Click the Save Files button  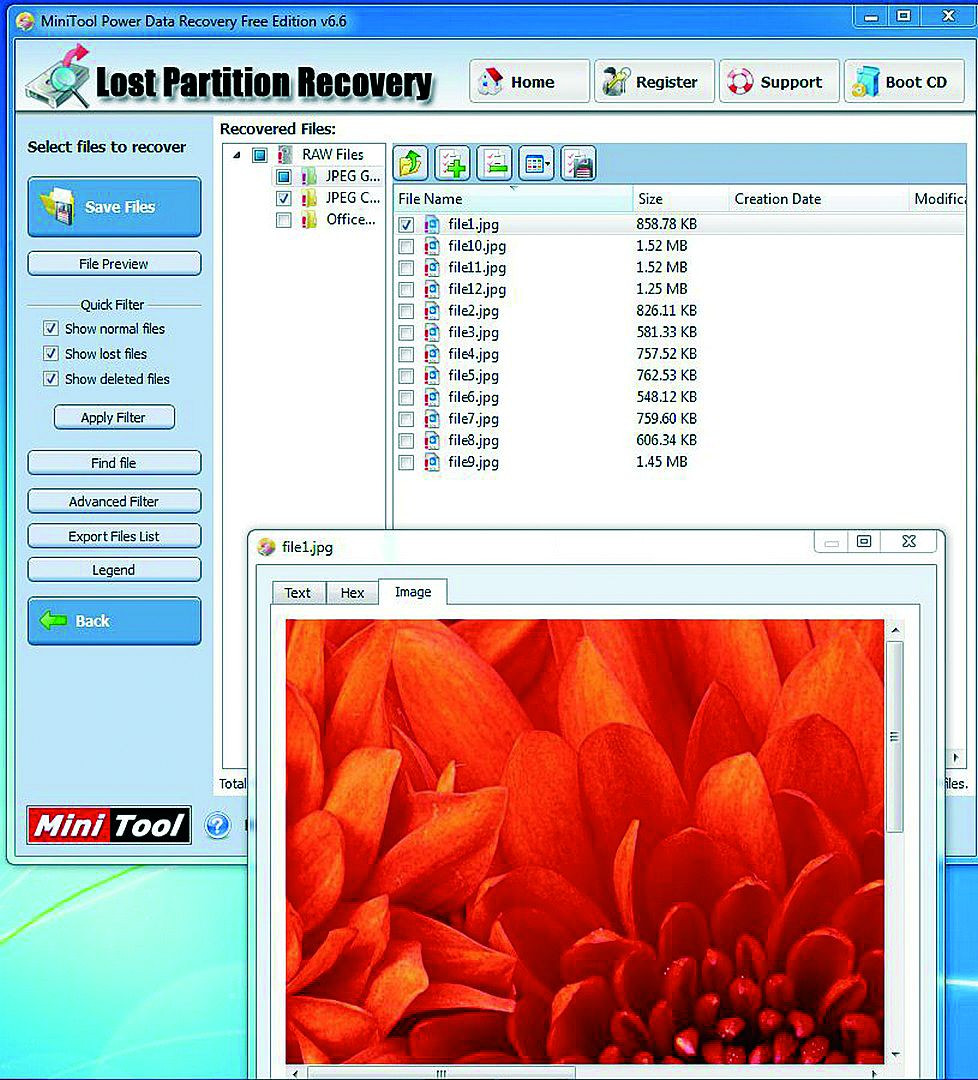click(114, 207)
